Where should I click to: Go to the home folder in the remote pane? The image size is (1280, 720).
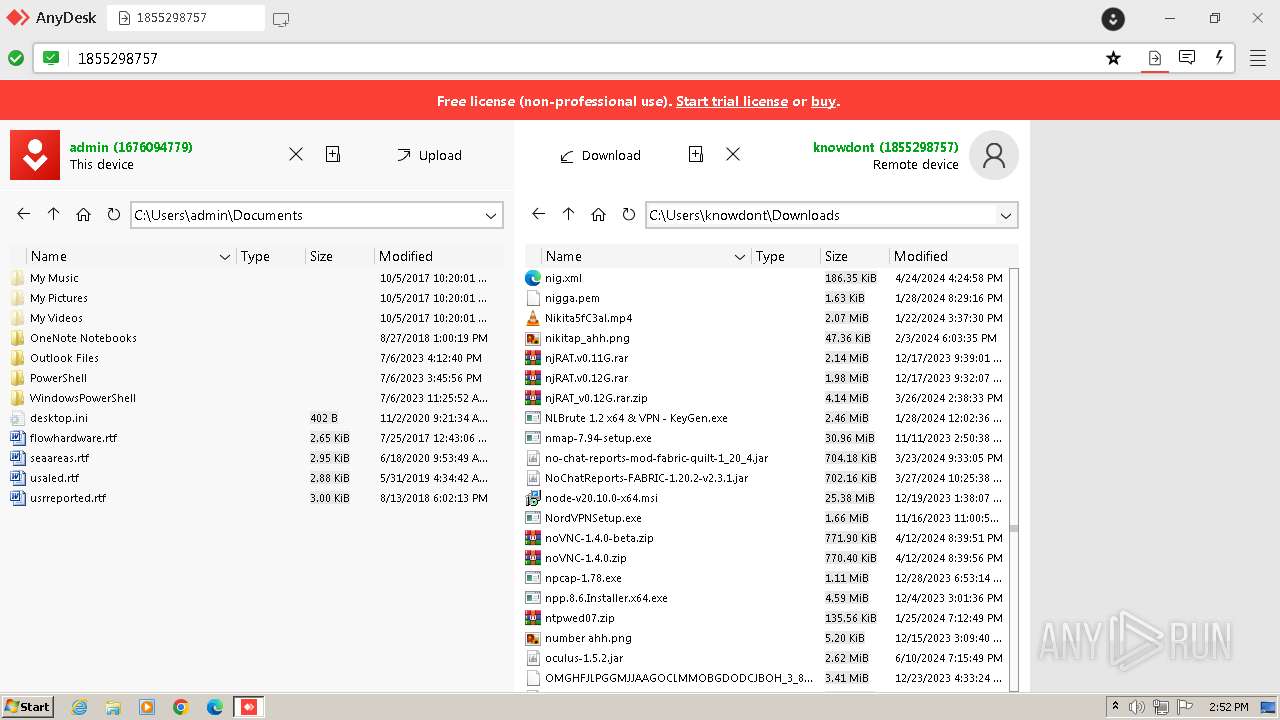point(599,214)
